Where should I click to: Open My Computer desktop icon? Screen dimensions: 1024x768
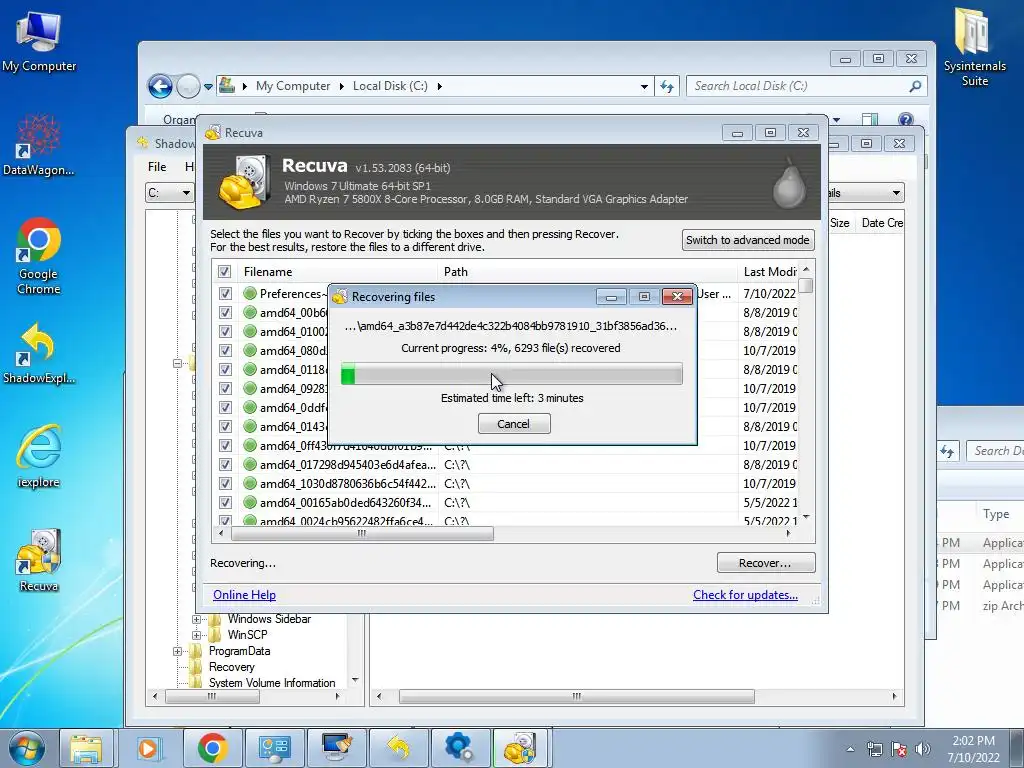39,41
